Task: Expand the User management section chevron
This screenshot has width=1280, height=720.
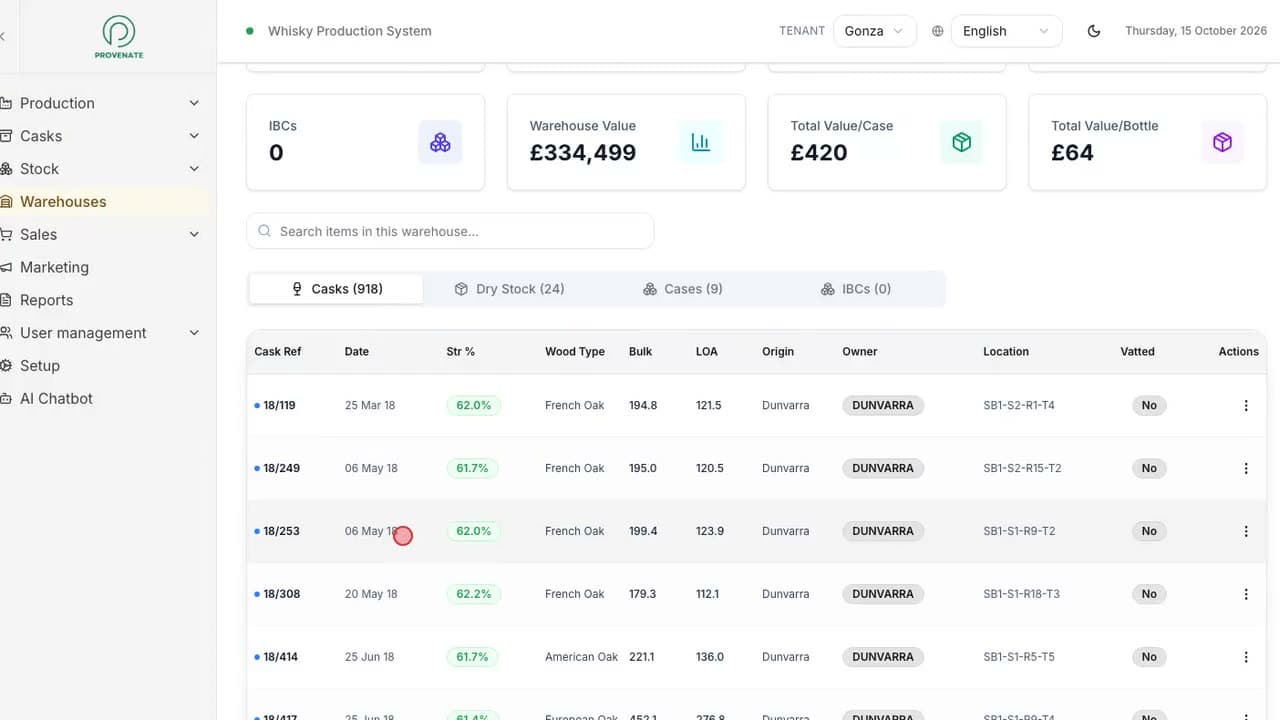Action: point(194,333)
